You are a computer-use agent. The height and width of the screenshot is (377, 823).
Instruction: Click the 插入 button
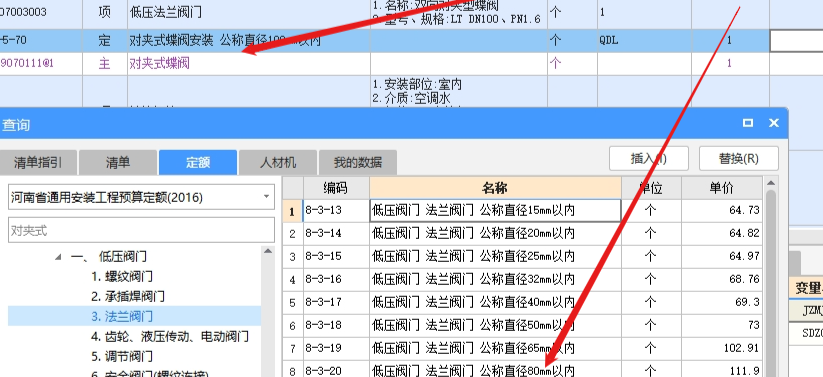[649, 158]
